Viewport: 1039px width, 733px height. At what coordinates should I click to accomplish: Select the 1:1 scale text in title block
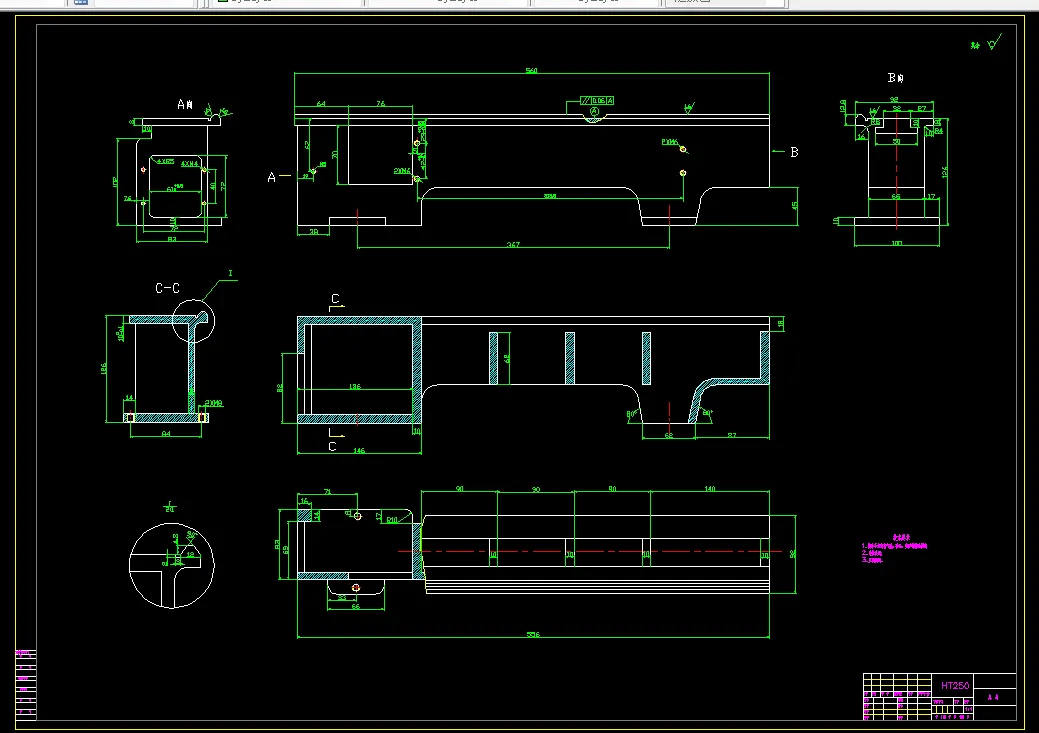[x=969, y=709]
